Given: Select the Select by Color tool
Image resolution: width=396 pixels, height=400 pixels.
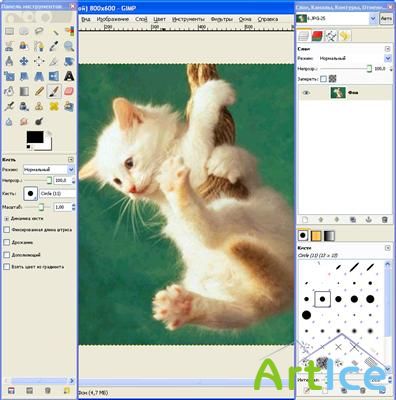Looking at the screenshot, I should (69, 31).
